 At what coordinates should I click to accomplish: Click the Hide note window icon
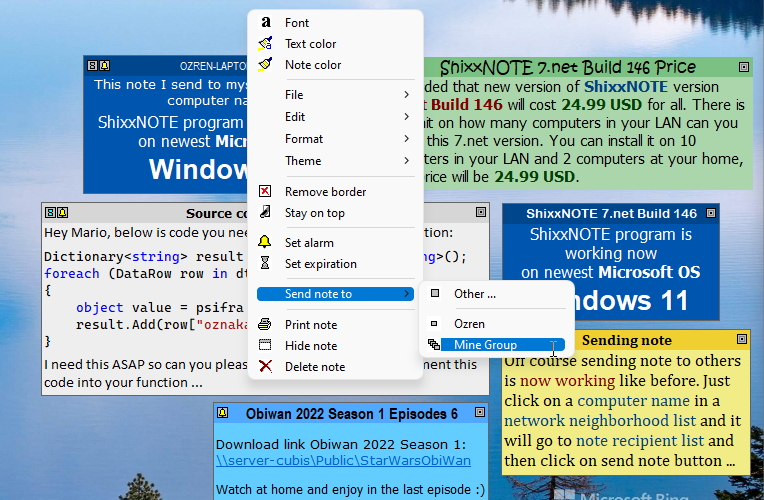[x=265, y=345]
